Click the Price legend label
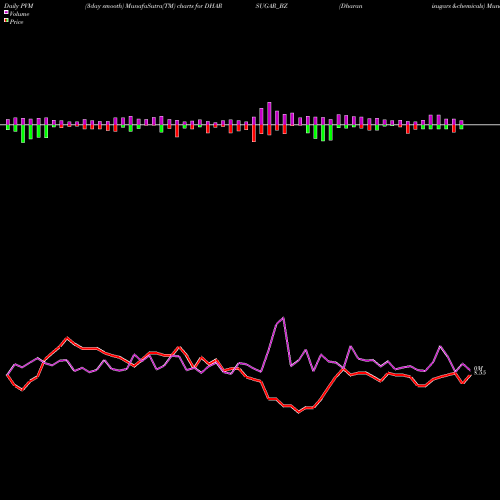 pyautogui.click(x=16, y=22)
